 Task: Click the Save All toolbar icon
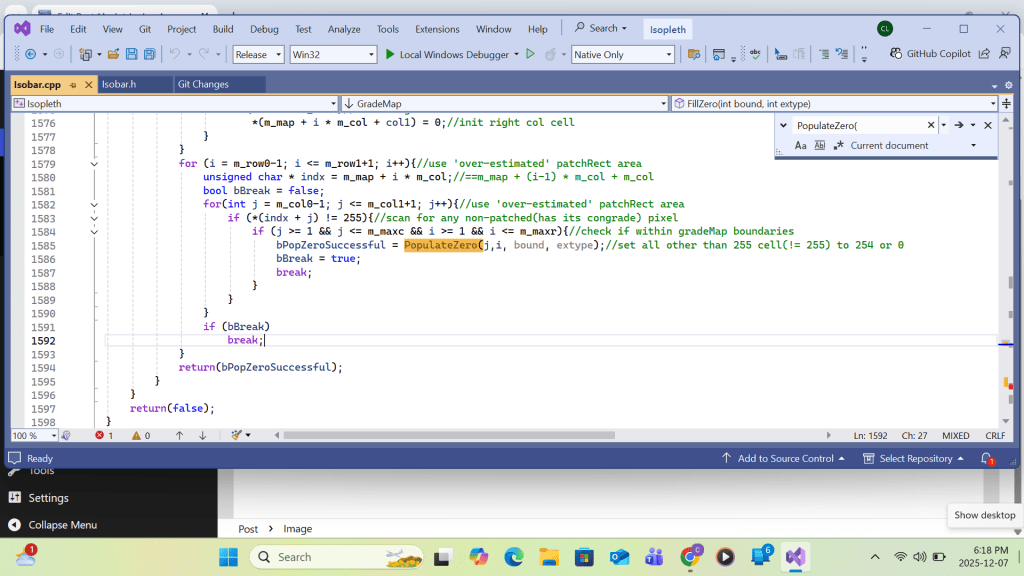click(149, 54)
